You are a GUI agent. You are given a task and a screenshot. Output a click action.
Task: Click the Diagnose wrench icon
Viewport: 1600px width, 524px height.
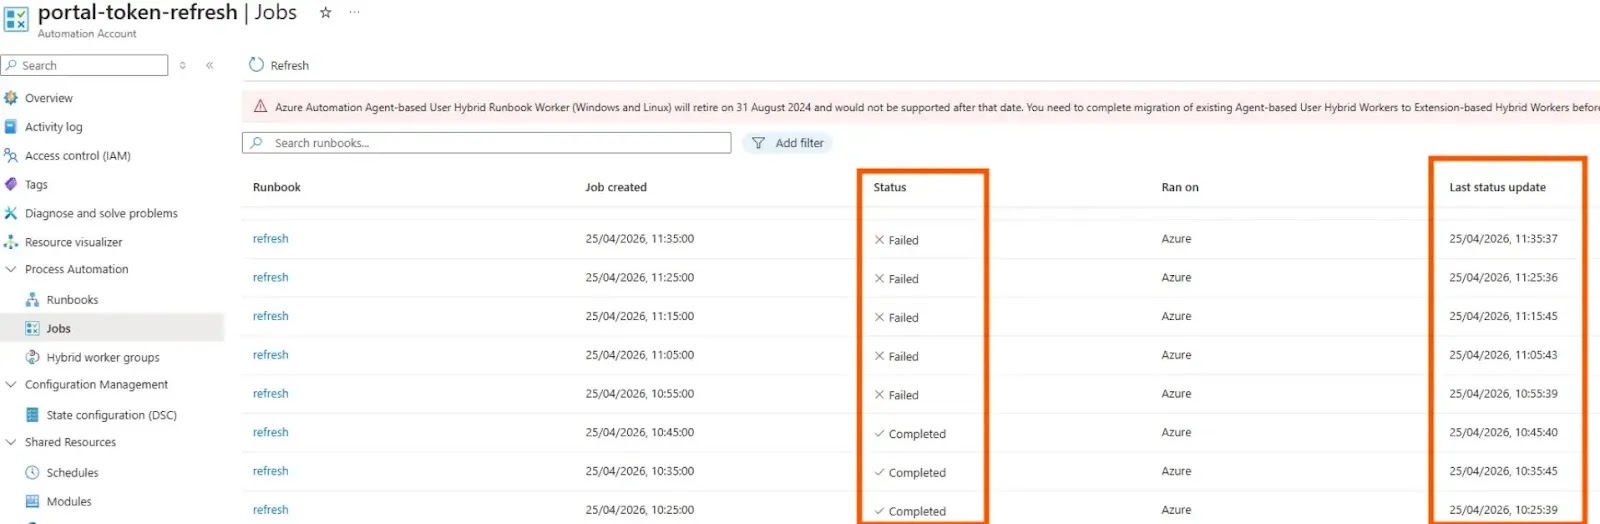point(11,213)
